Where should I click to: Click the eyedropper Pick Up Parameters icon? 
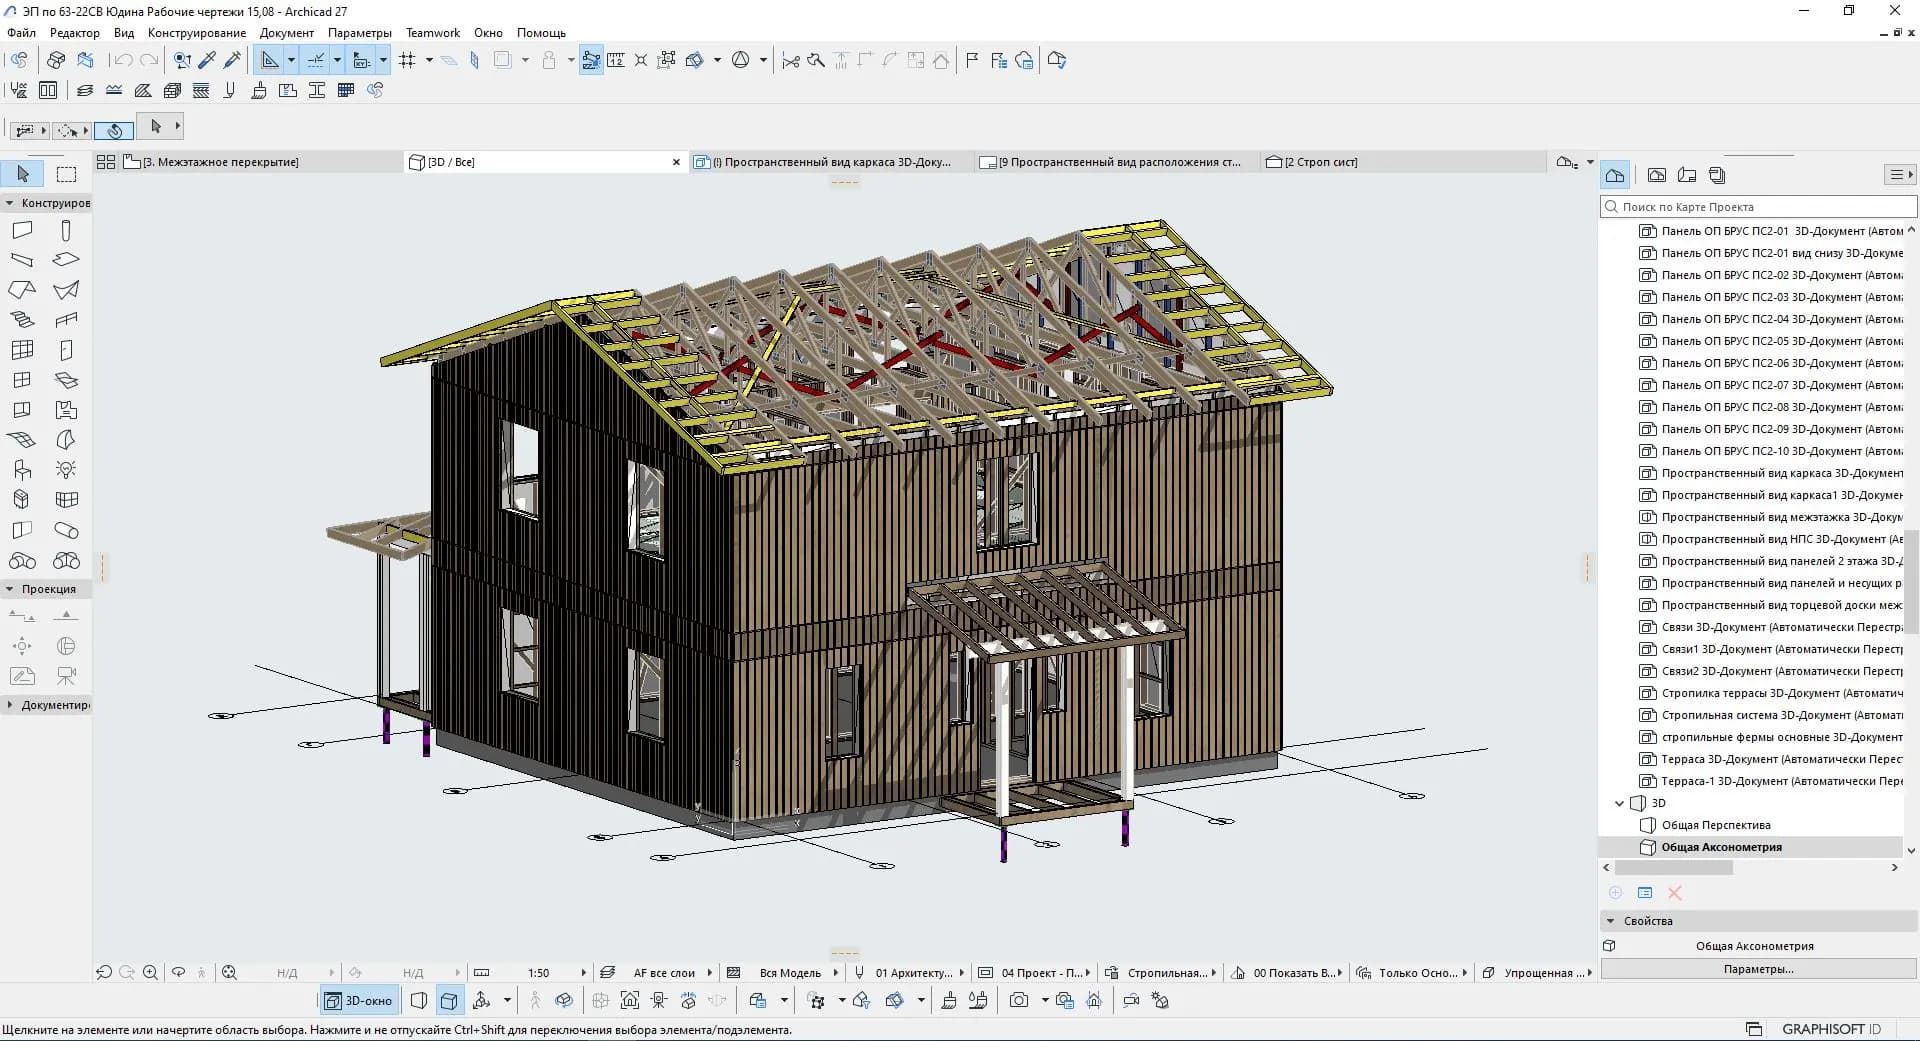coord(207,60)
